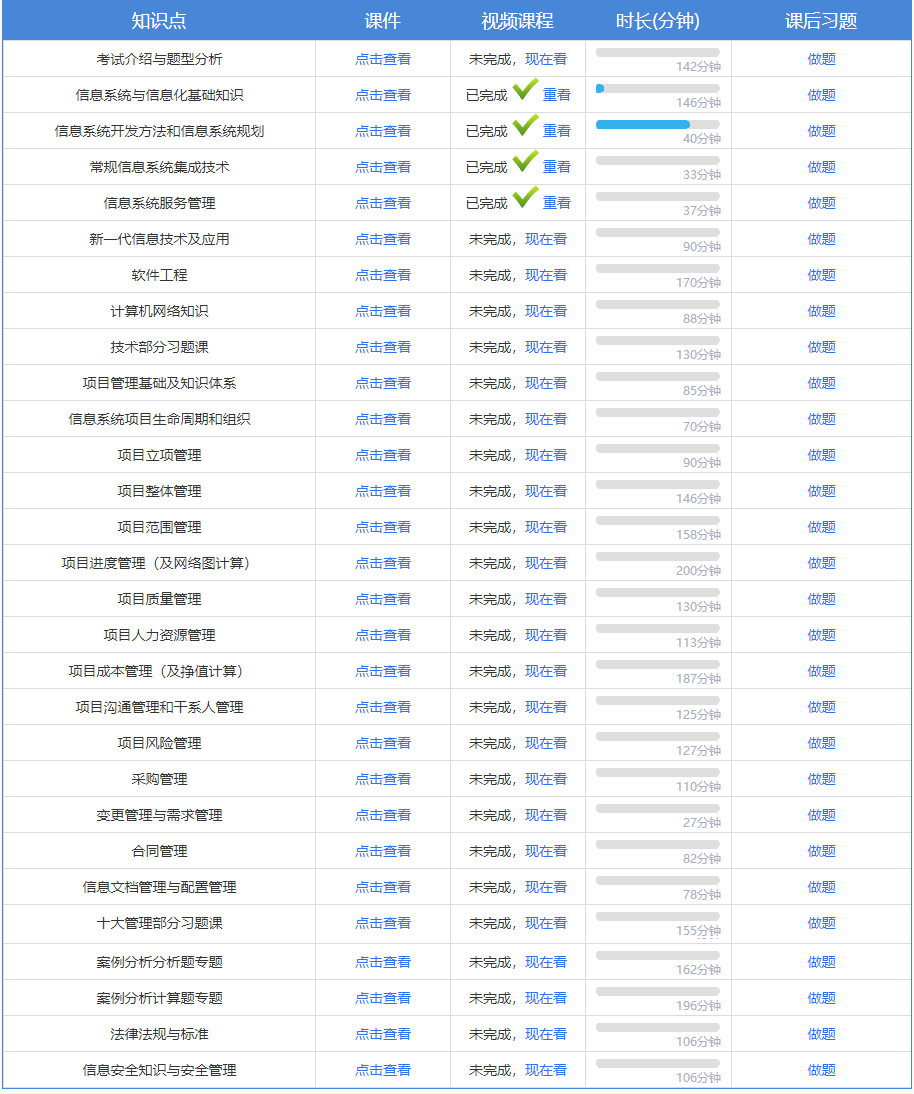The image size is (914, 1094).
Task: Select the 采购管理 topic cell
Action: tap(159, 779)
